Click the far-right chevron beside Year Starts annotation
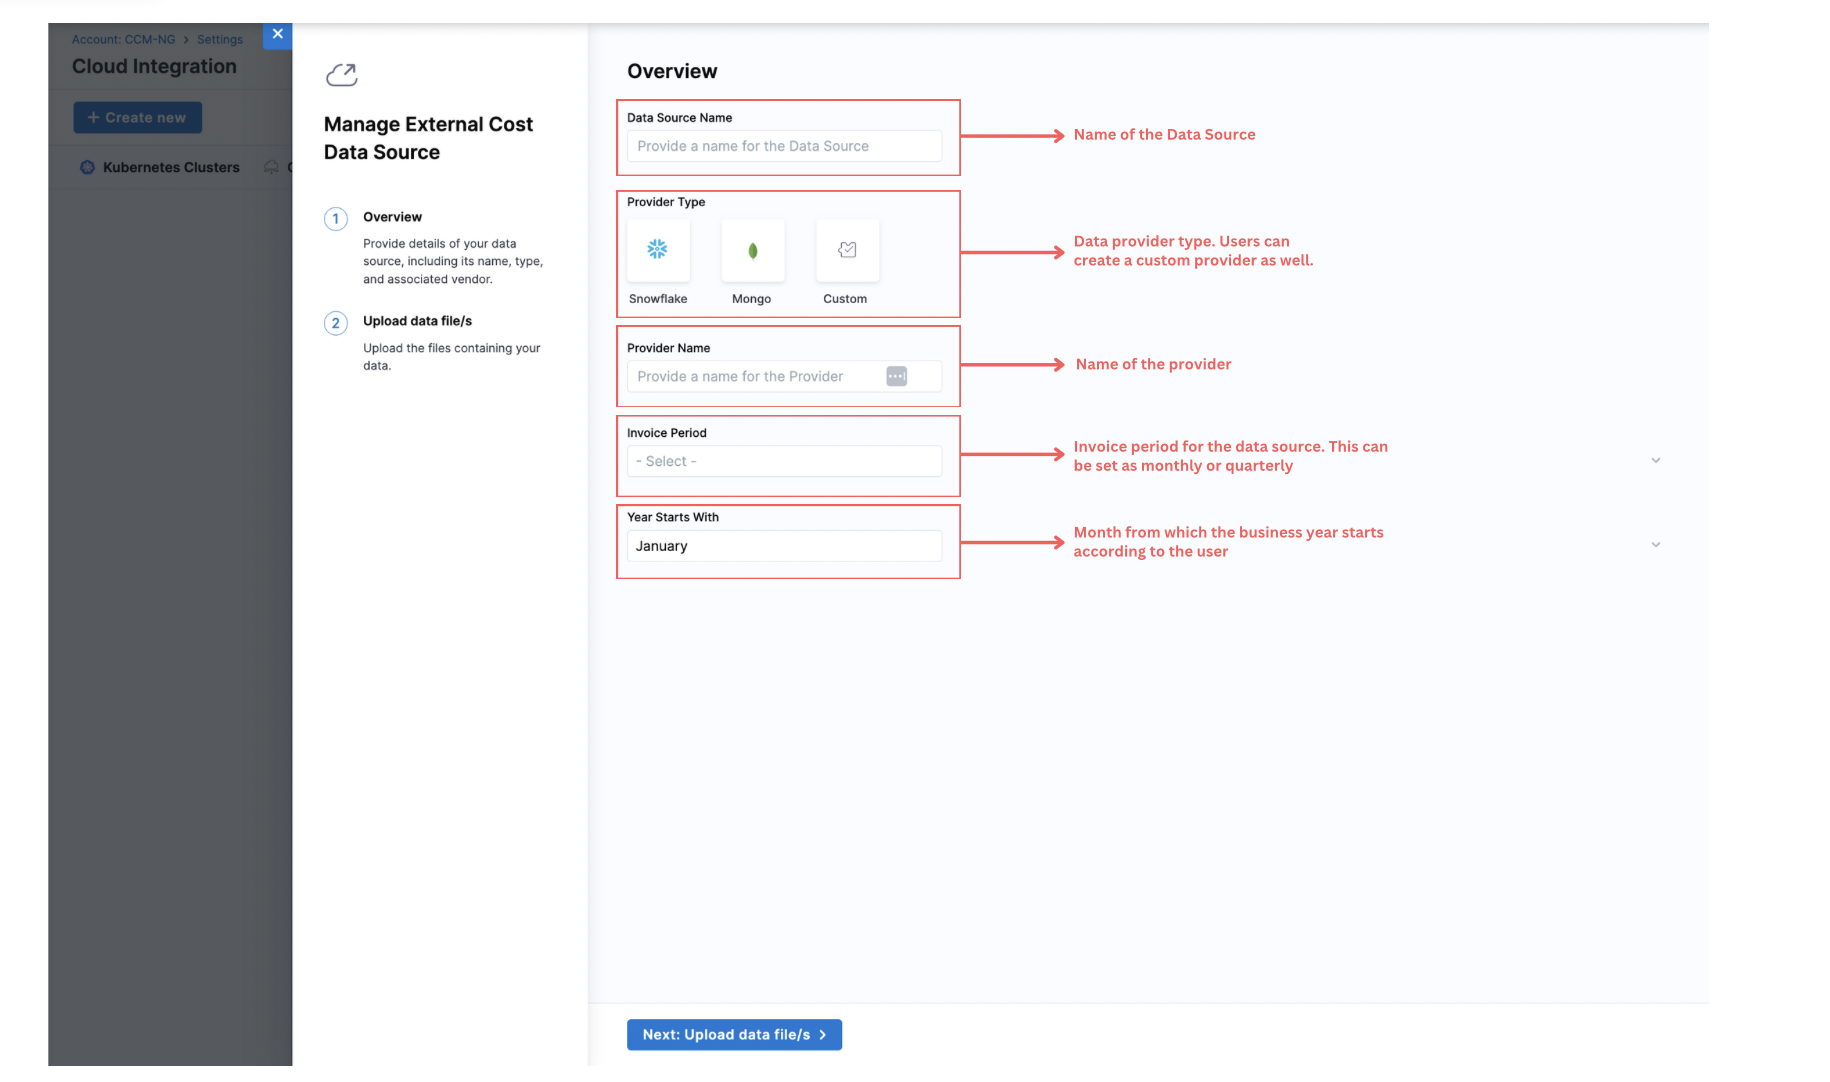Screen dimensions: 1830x1082 pyautogui.click(x=1655, y=545)
